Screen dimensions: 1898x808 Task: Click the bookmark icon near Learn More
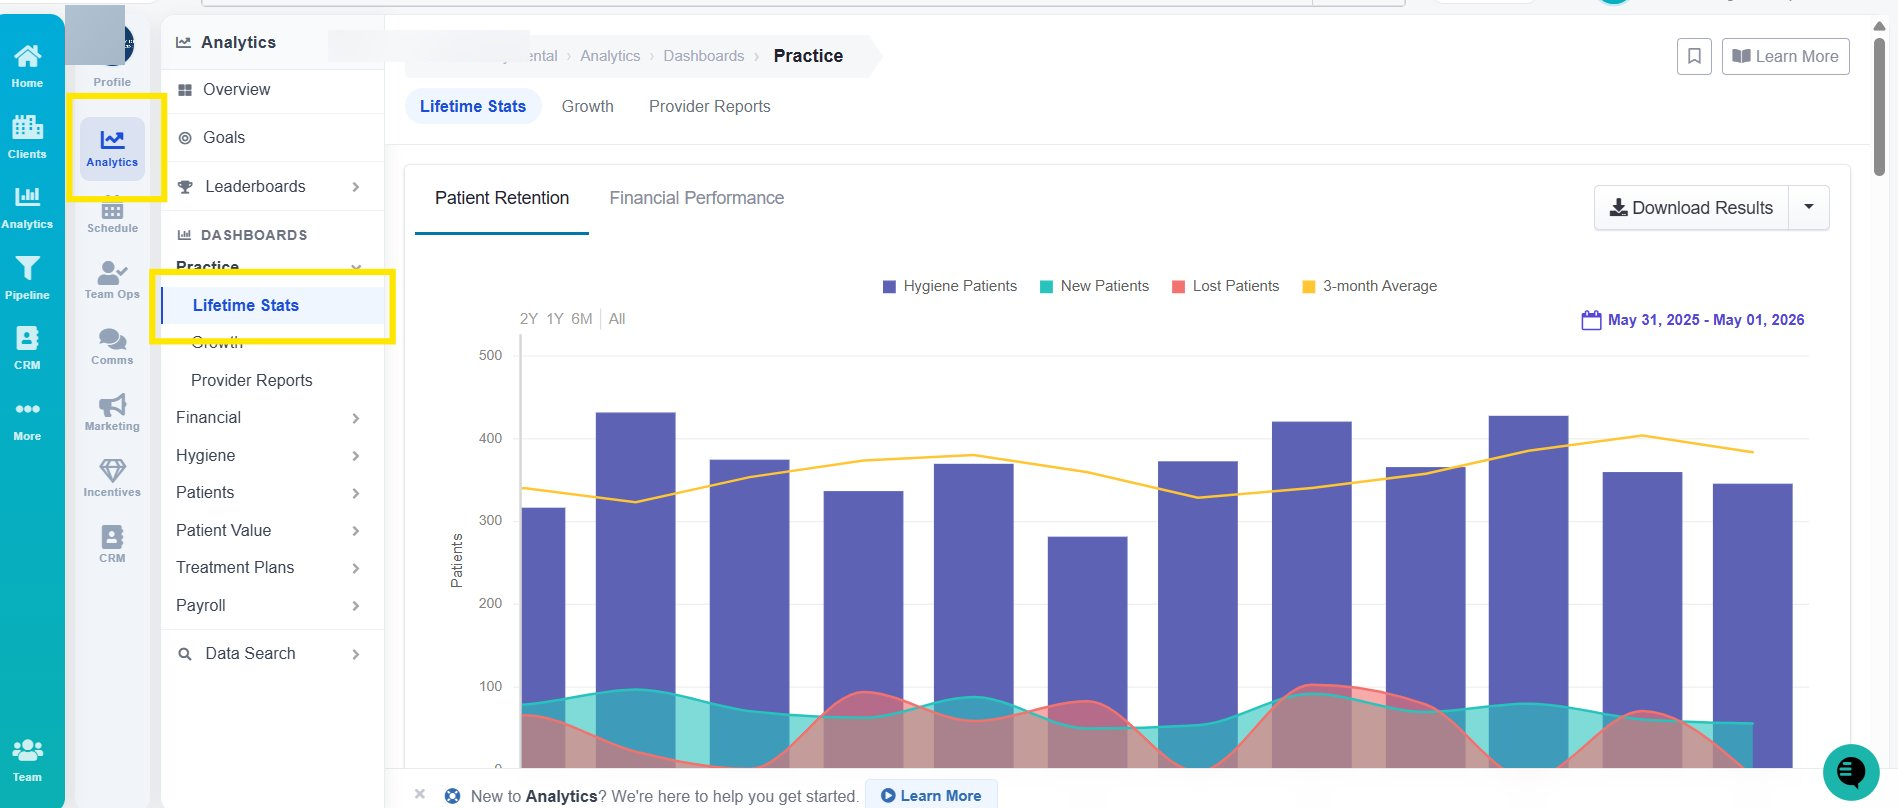tap(1694, 56)
